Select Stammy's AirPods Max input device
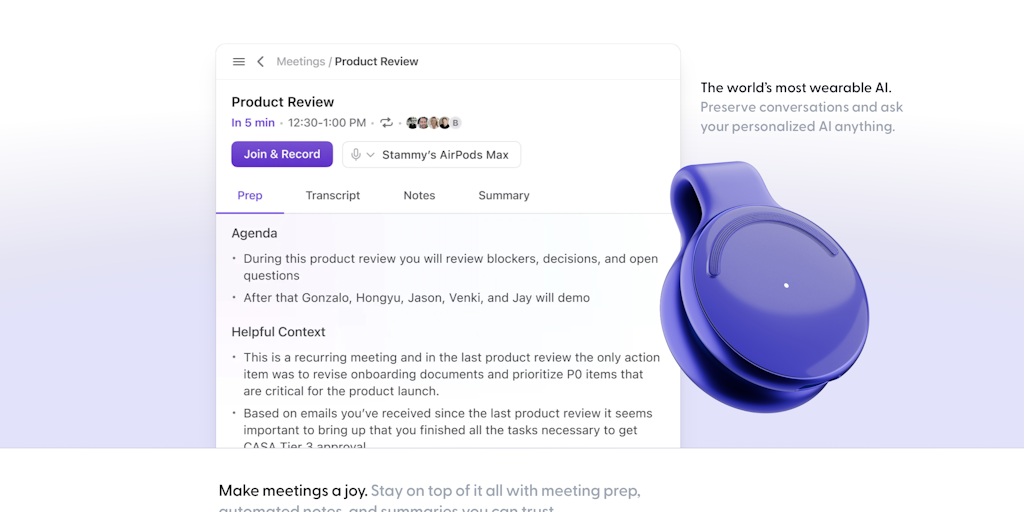This screenshot has width=1024, height=512. coord(445,155)
